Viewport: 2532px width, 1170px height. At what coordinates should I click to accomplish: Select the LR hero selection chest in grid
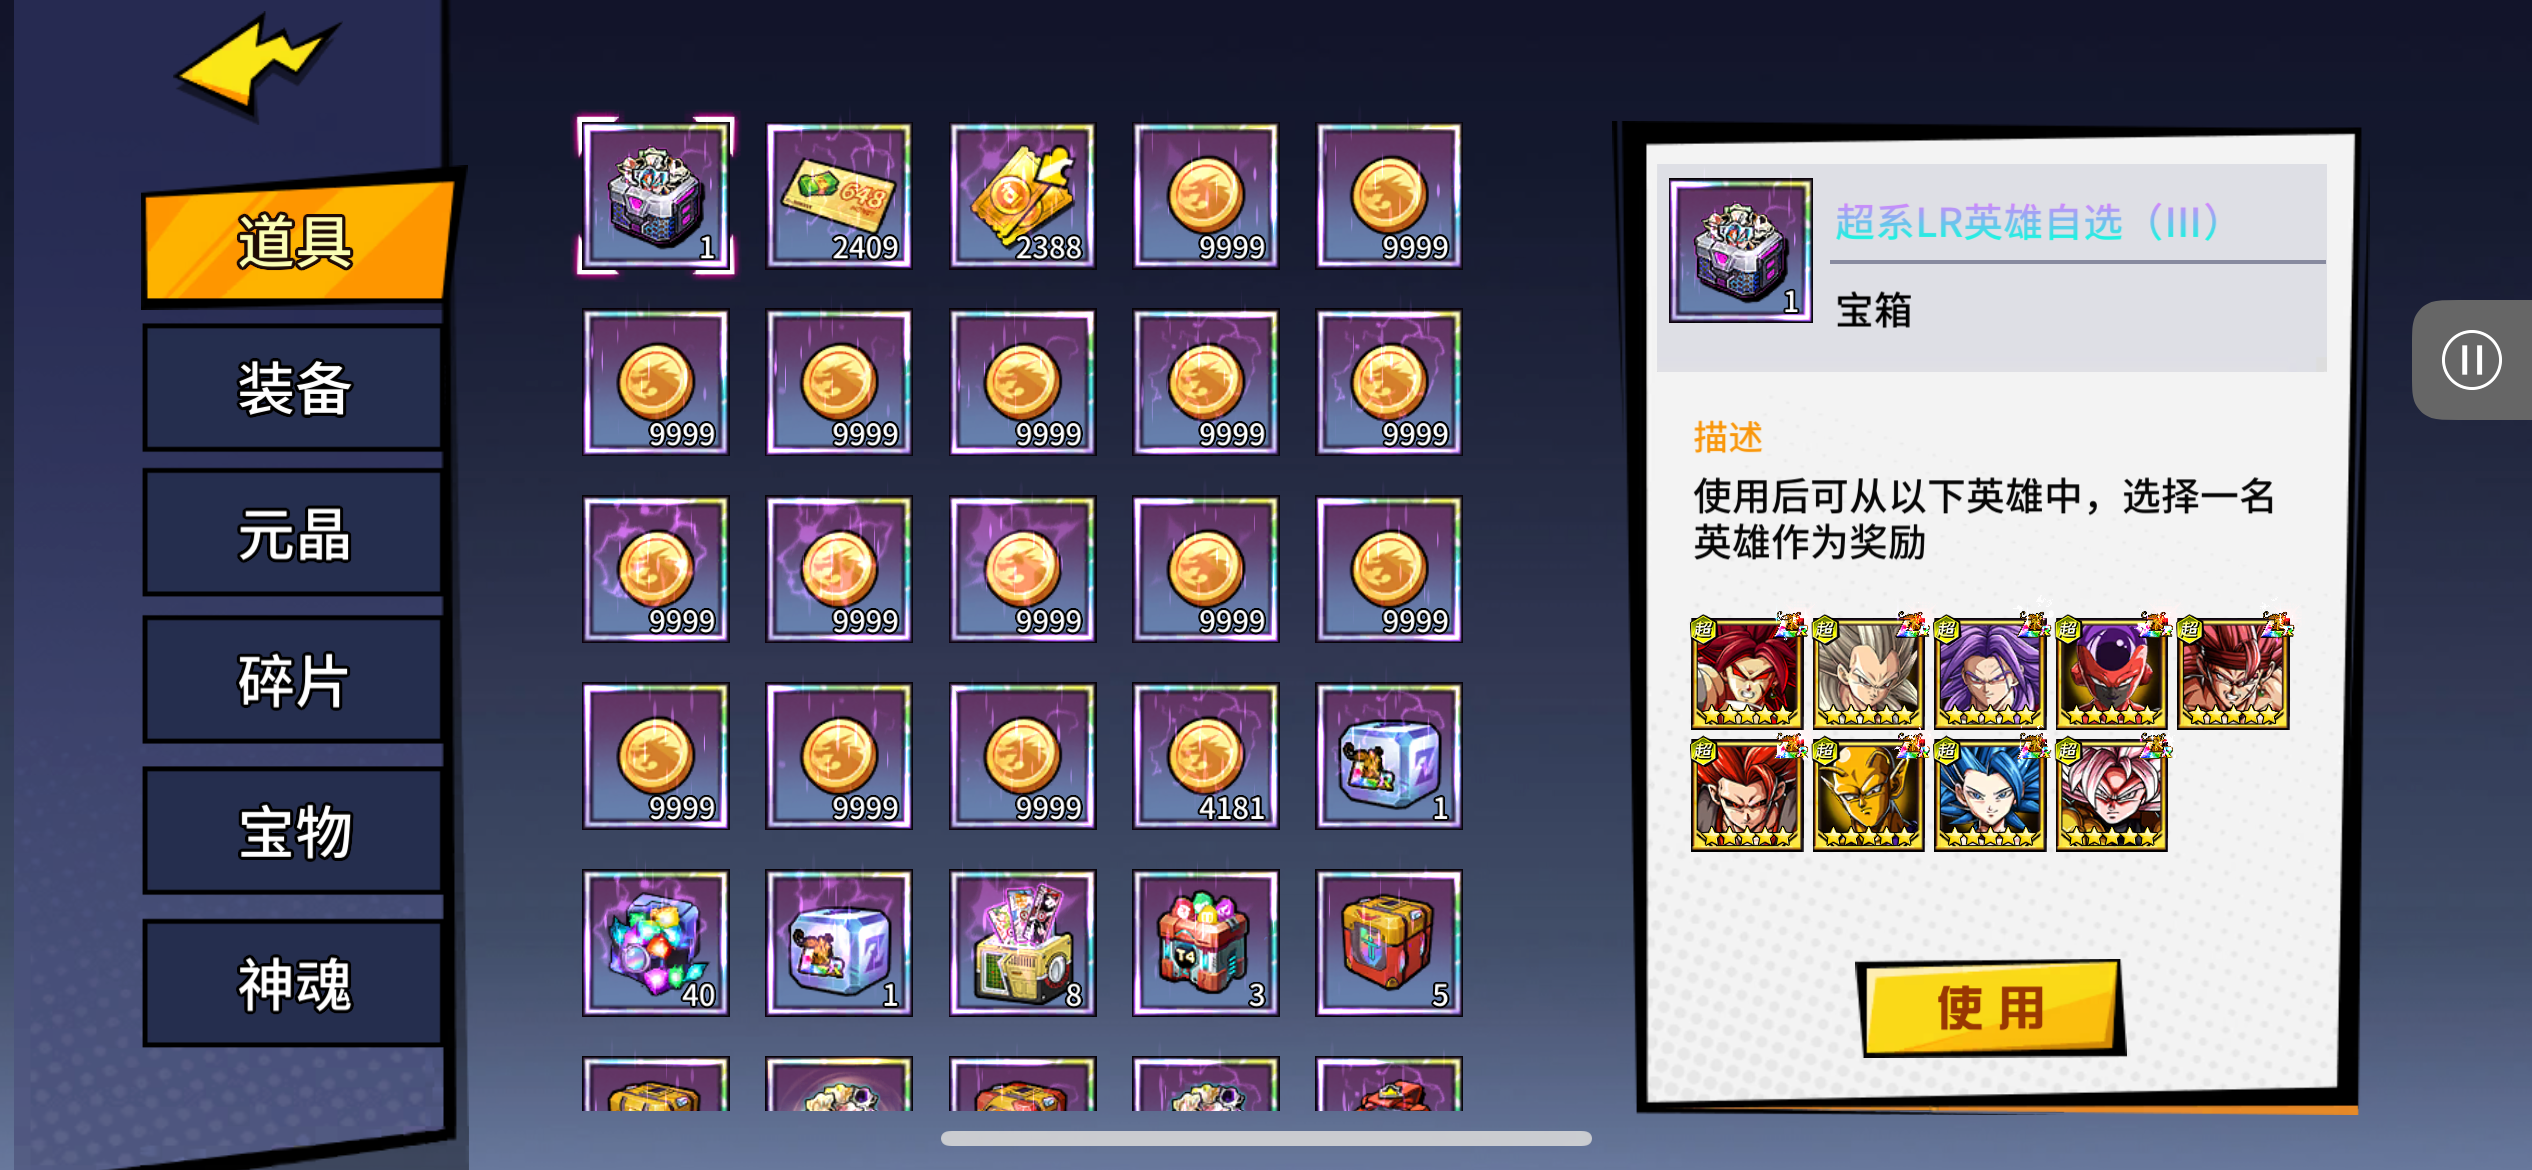tap(656, 196)
